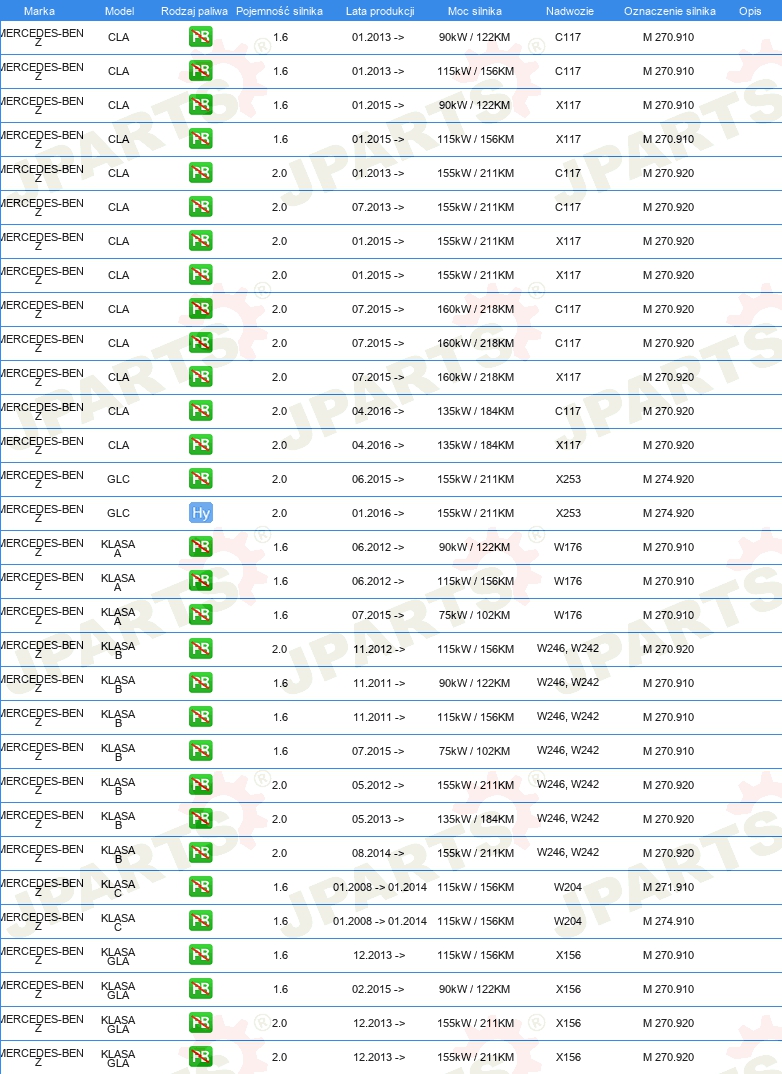Click the Rodzaj paliwa column header
The image size is (782, 1074).
coord(194,11)
